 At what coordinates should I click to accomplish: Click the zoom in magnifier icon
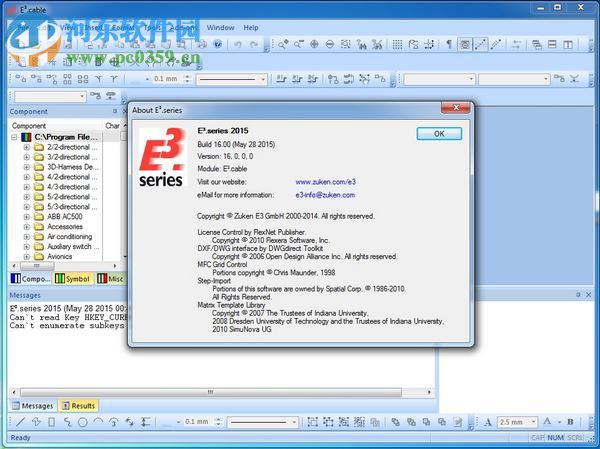(283, 44)
